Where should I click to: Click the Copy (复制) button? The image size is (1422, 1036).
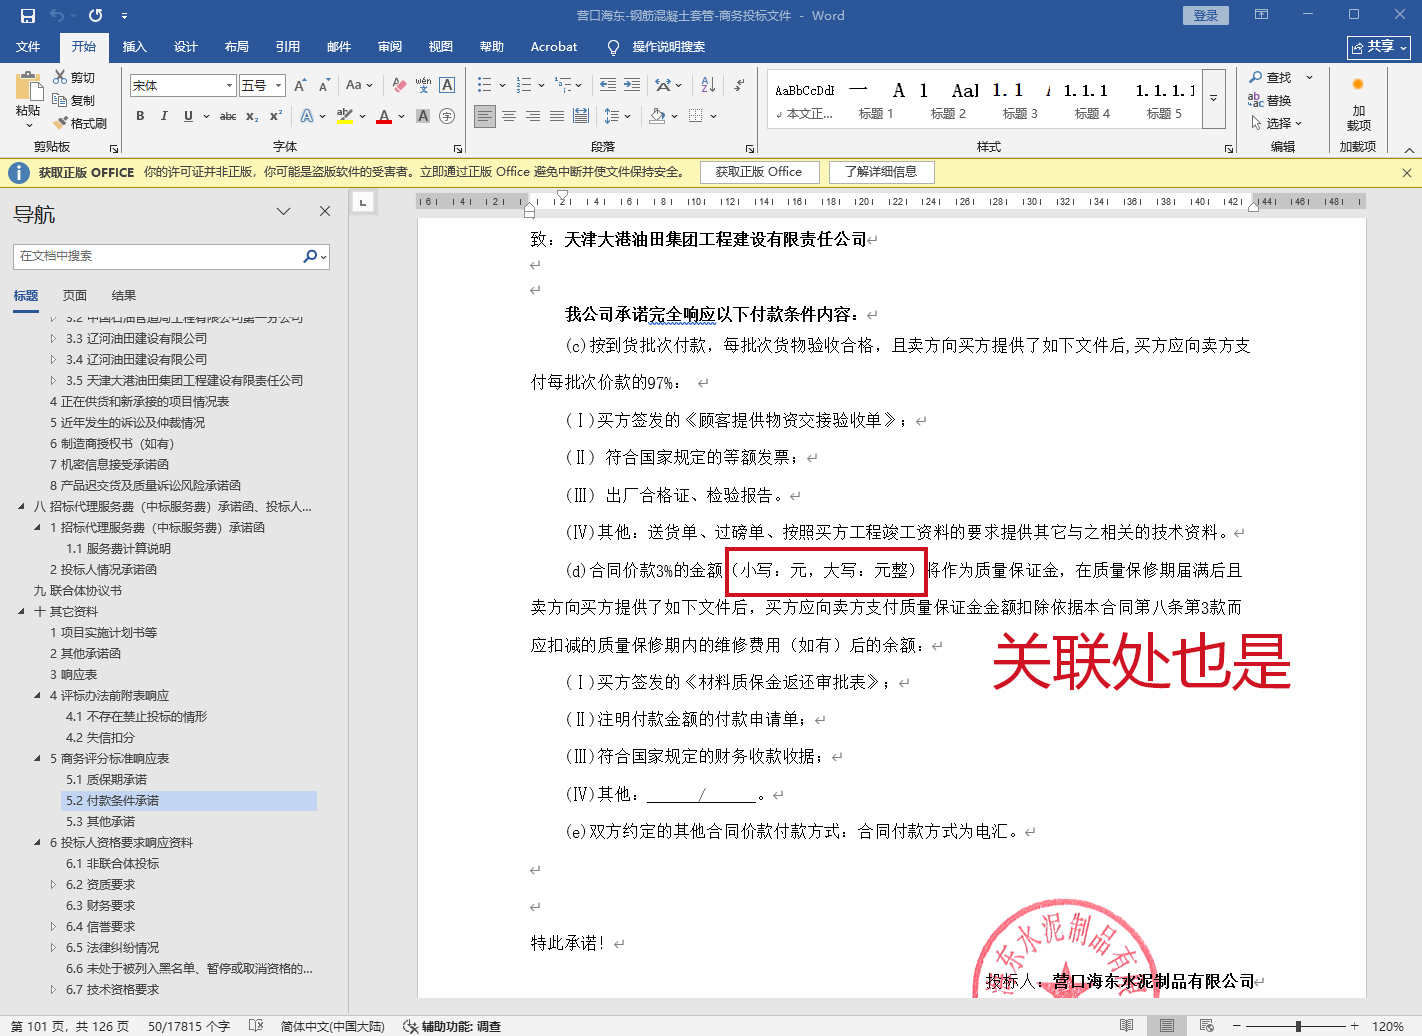click(74, 100)
